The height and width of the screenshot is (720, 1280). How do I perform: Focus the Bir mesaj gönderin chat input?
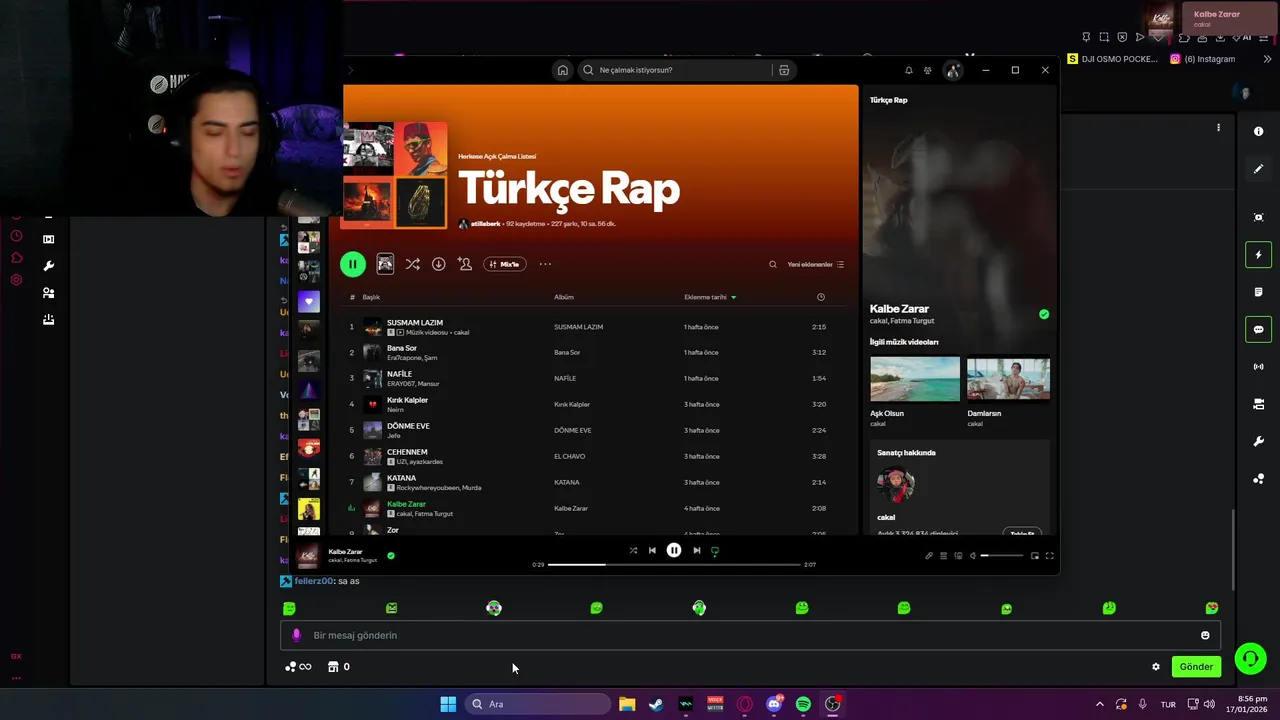pyautogui.click(x=750, y=635)
